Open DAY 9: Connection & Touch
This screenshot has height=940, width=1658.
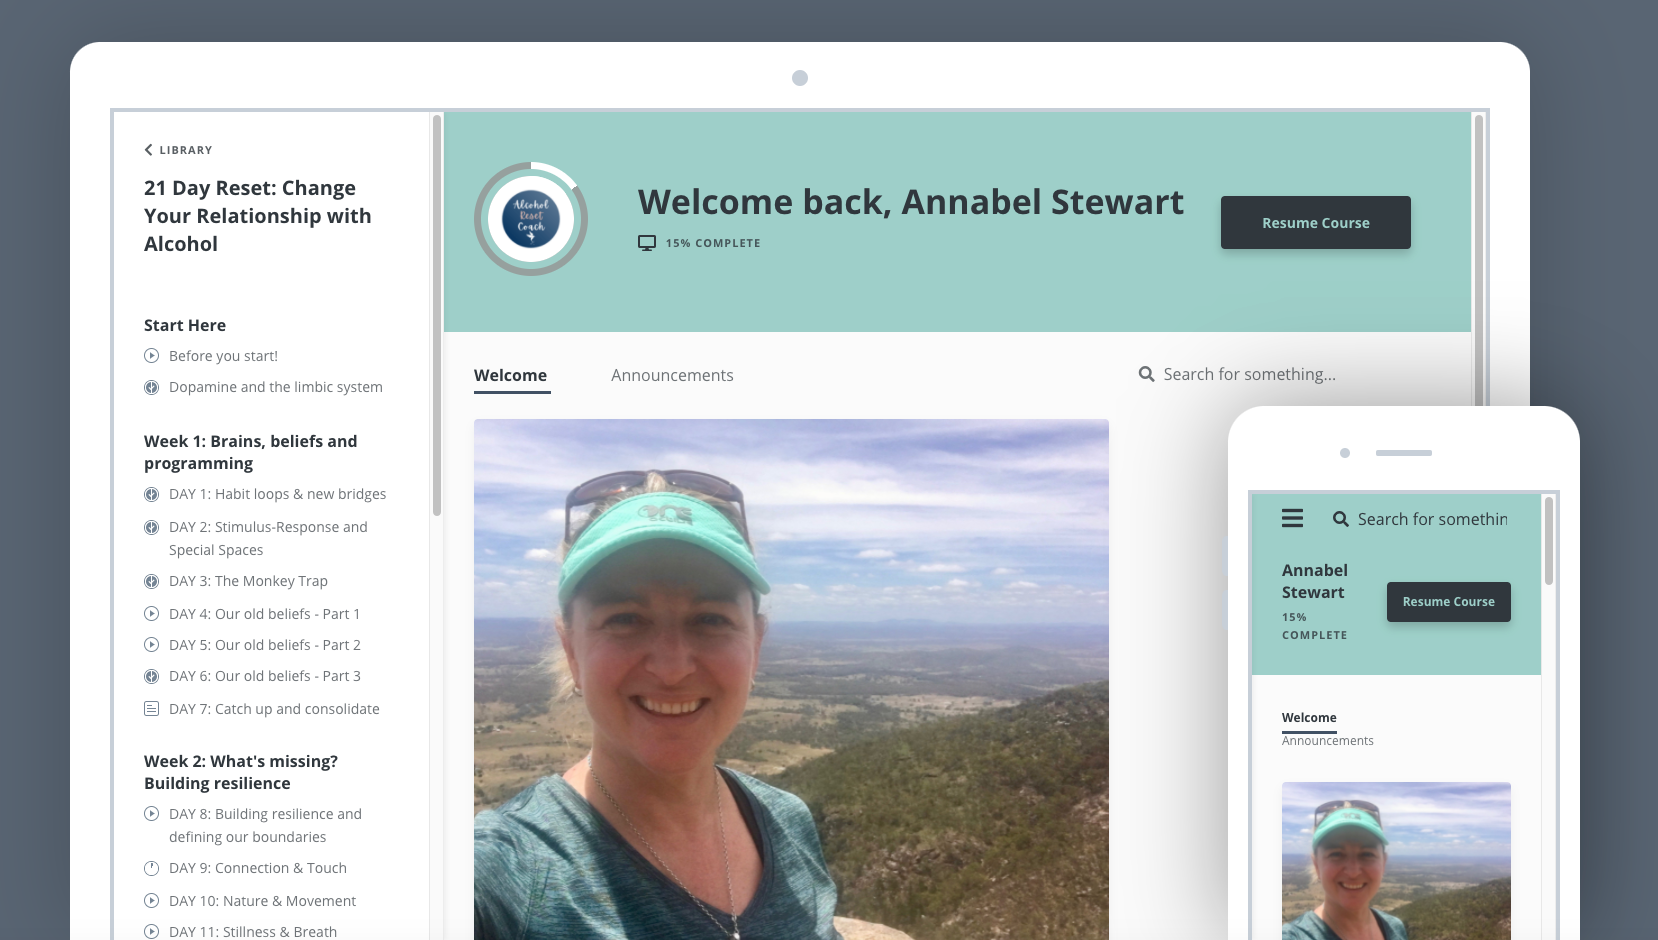(x=258, y=868)
